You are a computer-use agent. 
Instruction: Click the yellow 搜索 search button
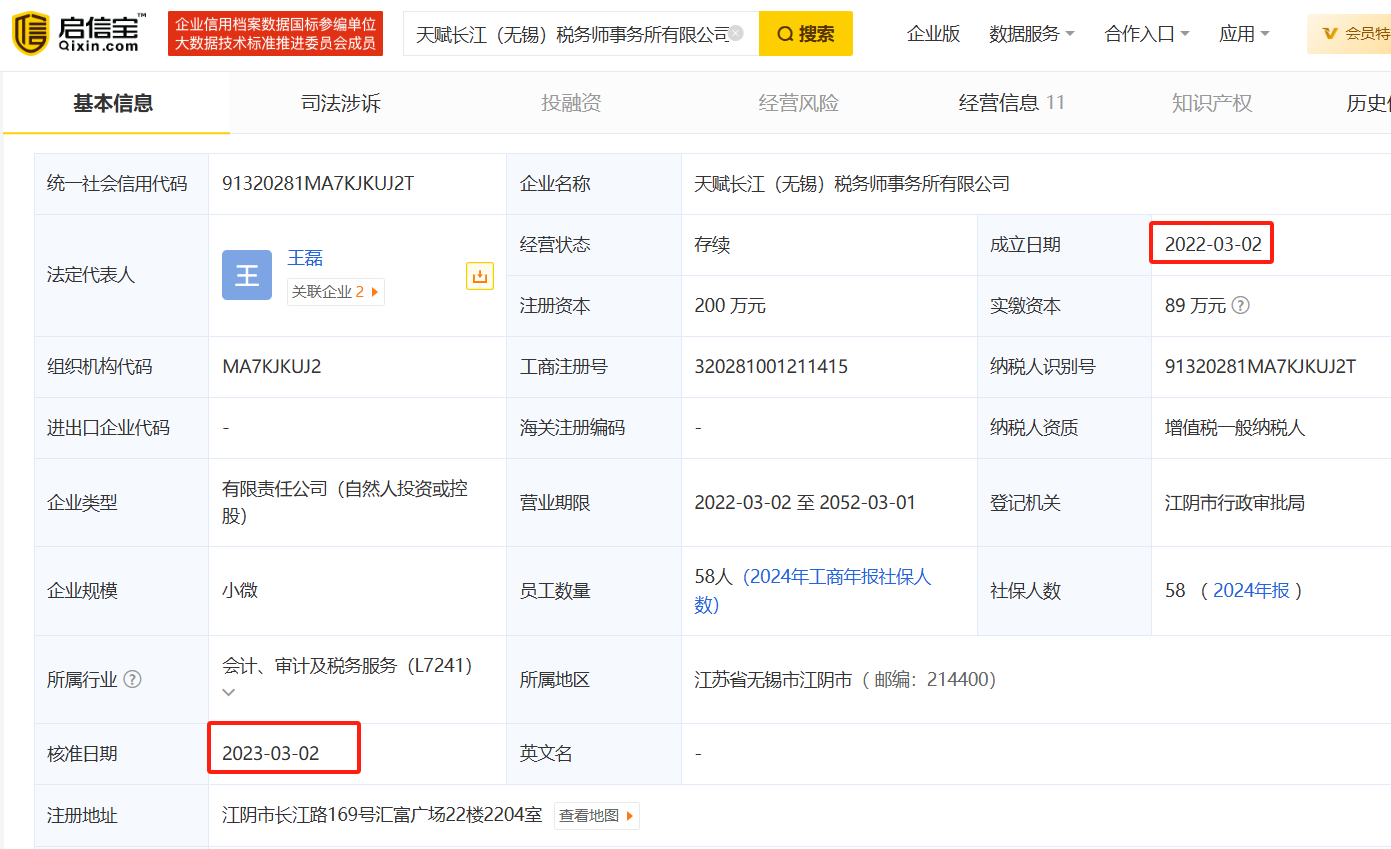[806, 34]
